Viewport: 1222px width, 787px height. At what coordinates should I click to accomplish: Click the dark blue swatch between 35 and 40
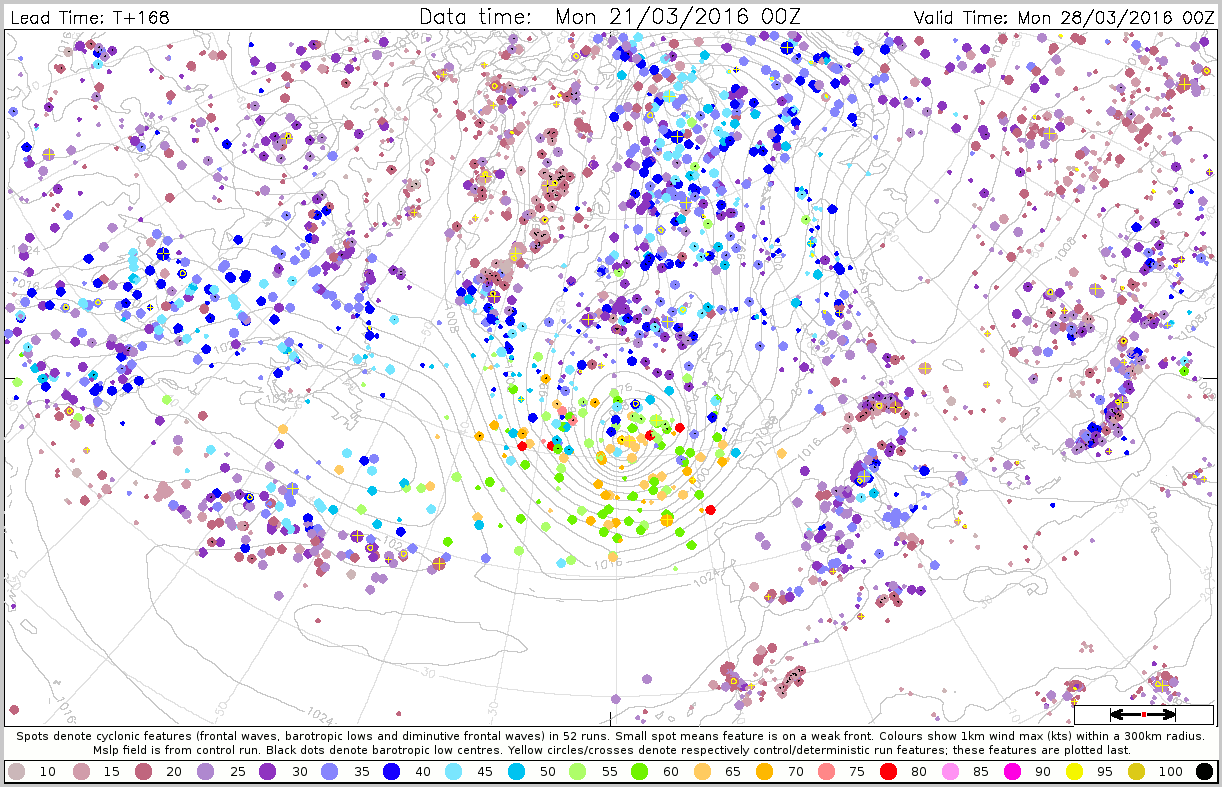391,772
